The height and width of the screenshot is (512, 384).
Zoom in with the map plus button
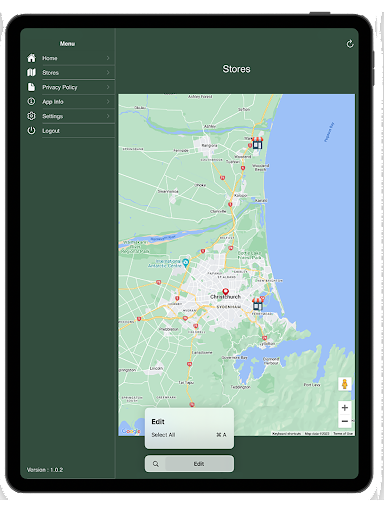(x=345, y=407)
